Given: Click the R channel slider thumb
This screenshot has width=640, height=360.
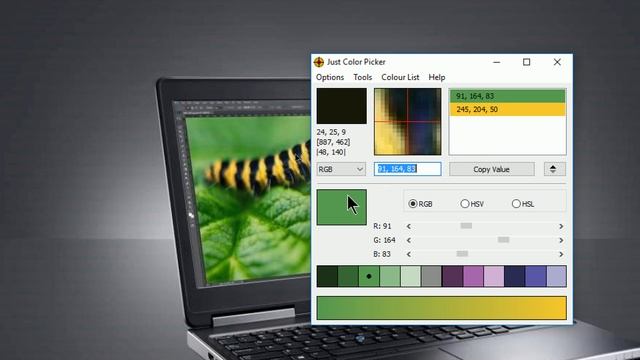Looking at the screenshot, I should (x=466, y=226).
